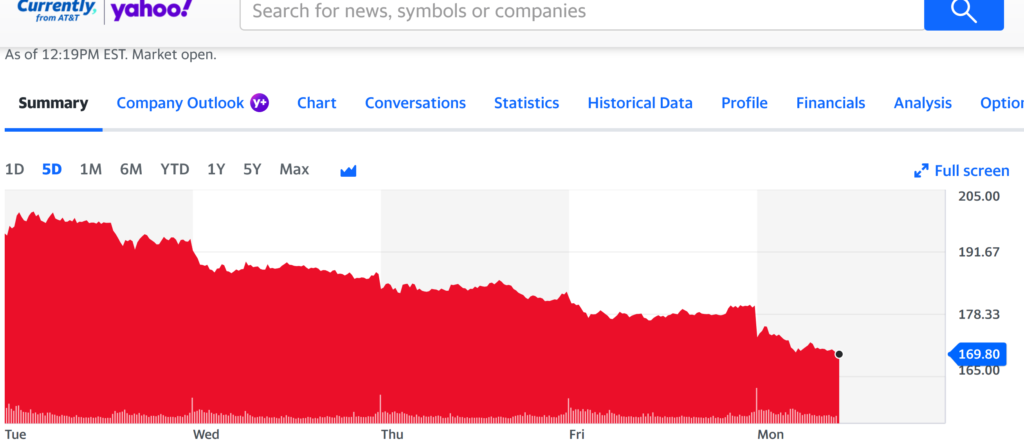Click the Yahoo logo

151,10
